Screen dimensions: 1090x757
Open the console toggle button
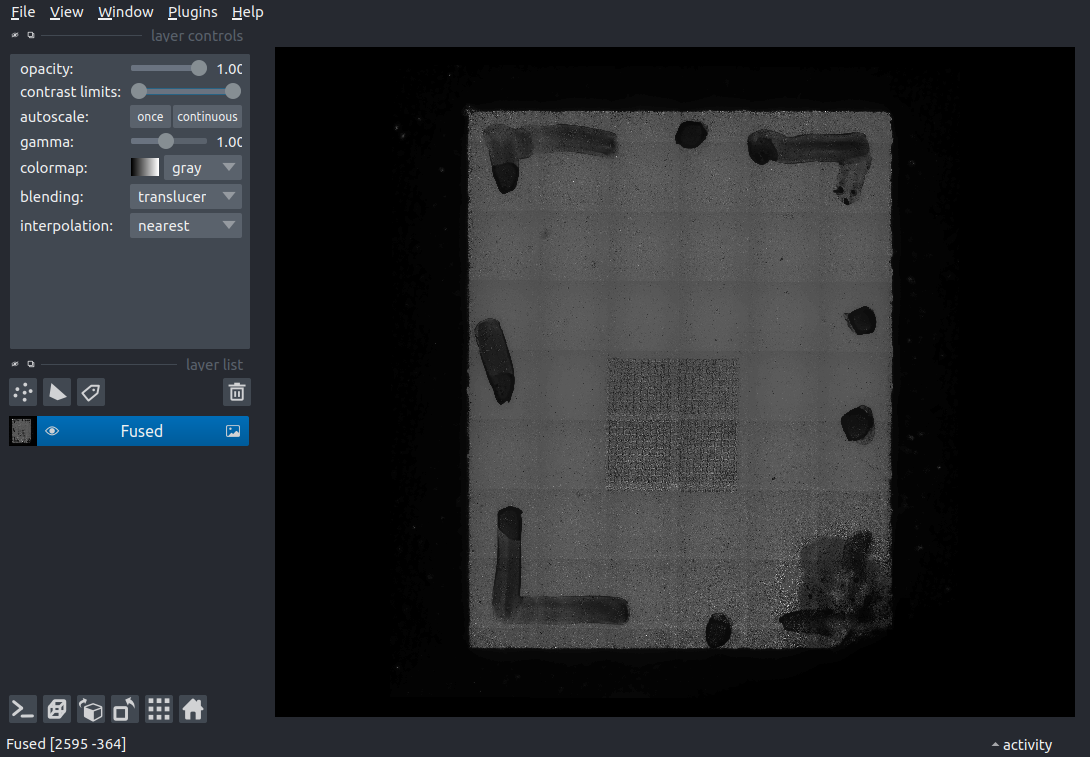coord(23,709)
